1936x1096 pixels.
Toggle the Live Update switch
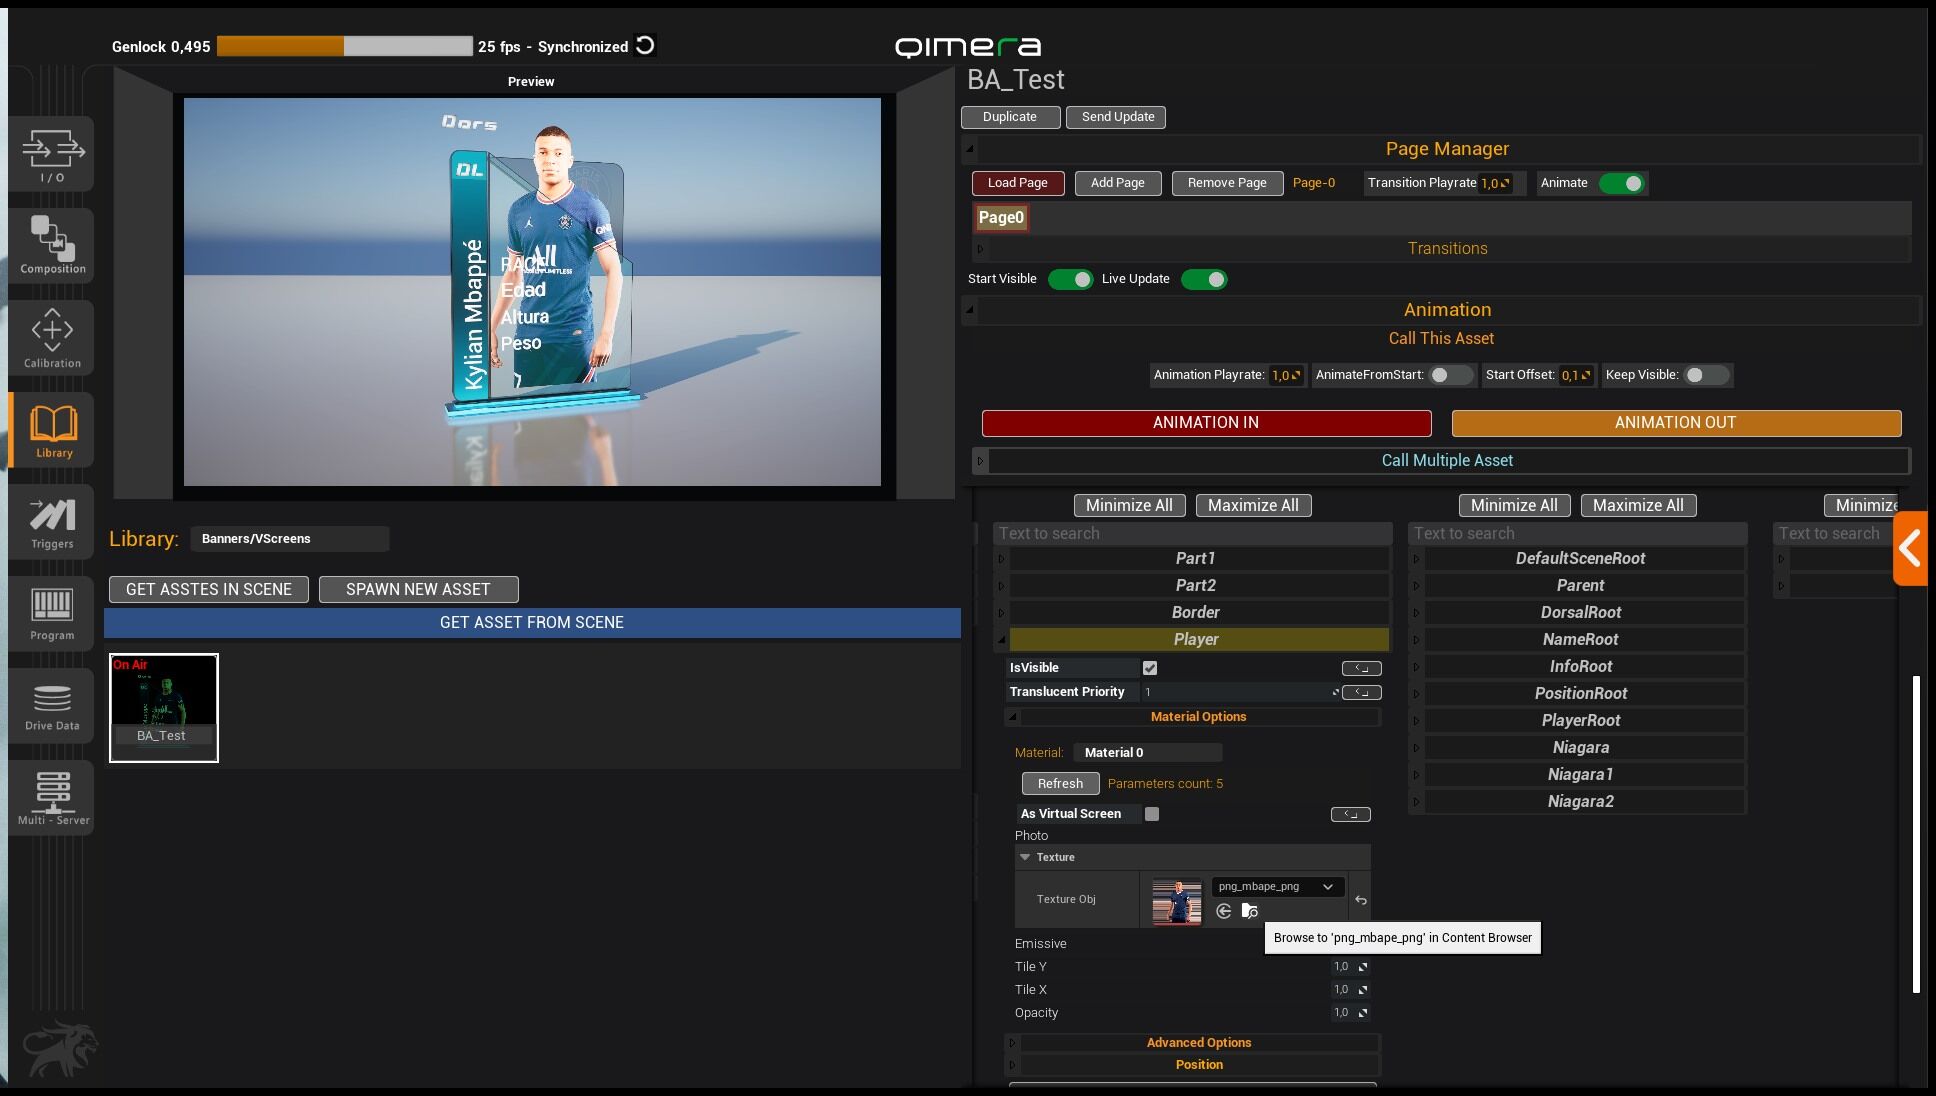pyautogui.click(x=1204, y=279)
